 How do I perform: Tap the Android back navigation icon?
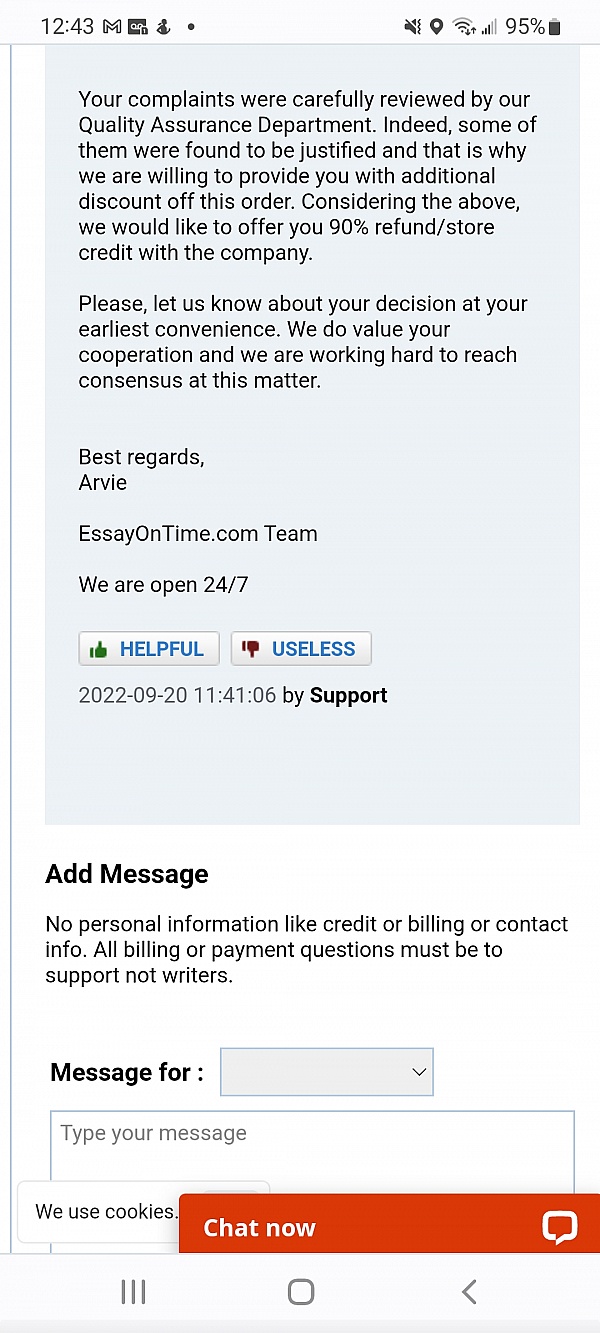click(x=469, y=1291)
